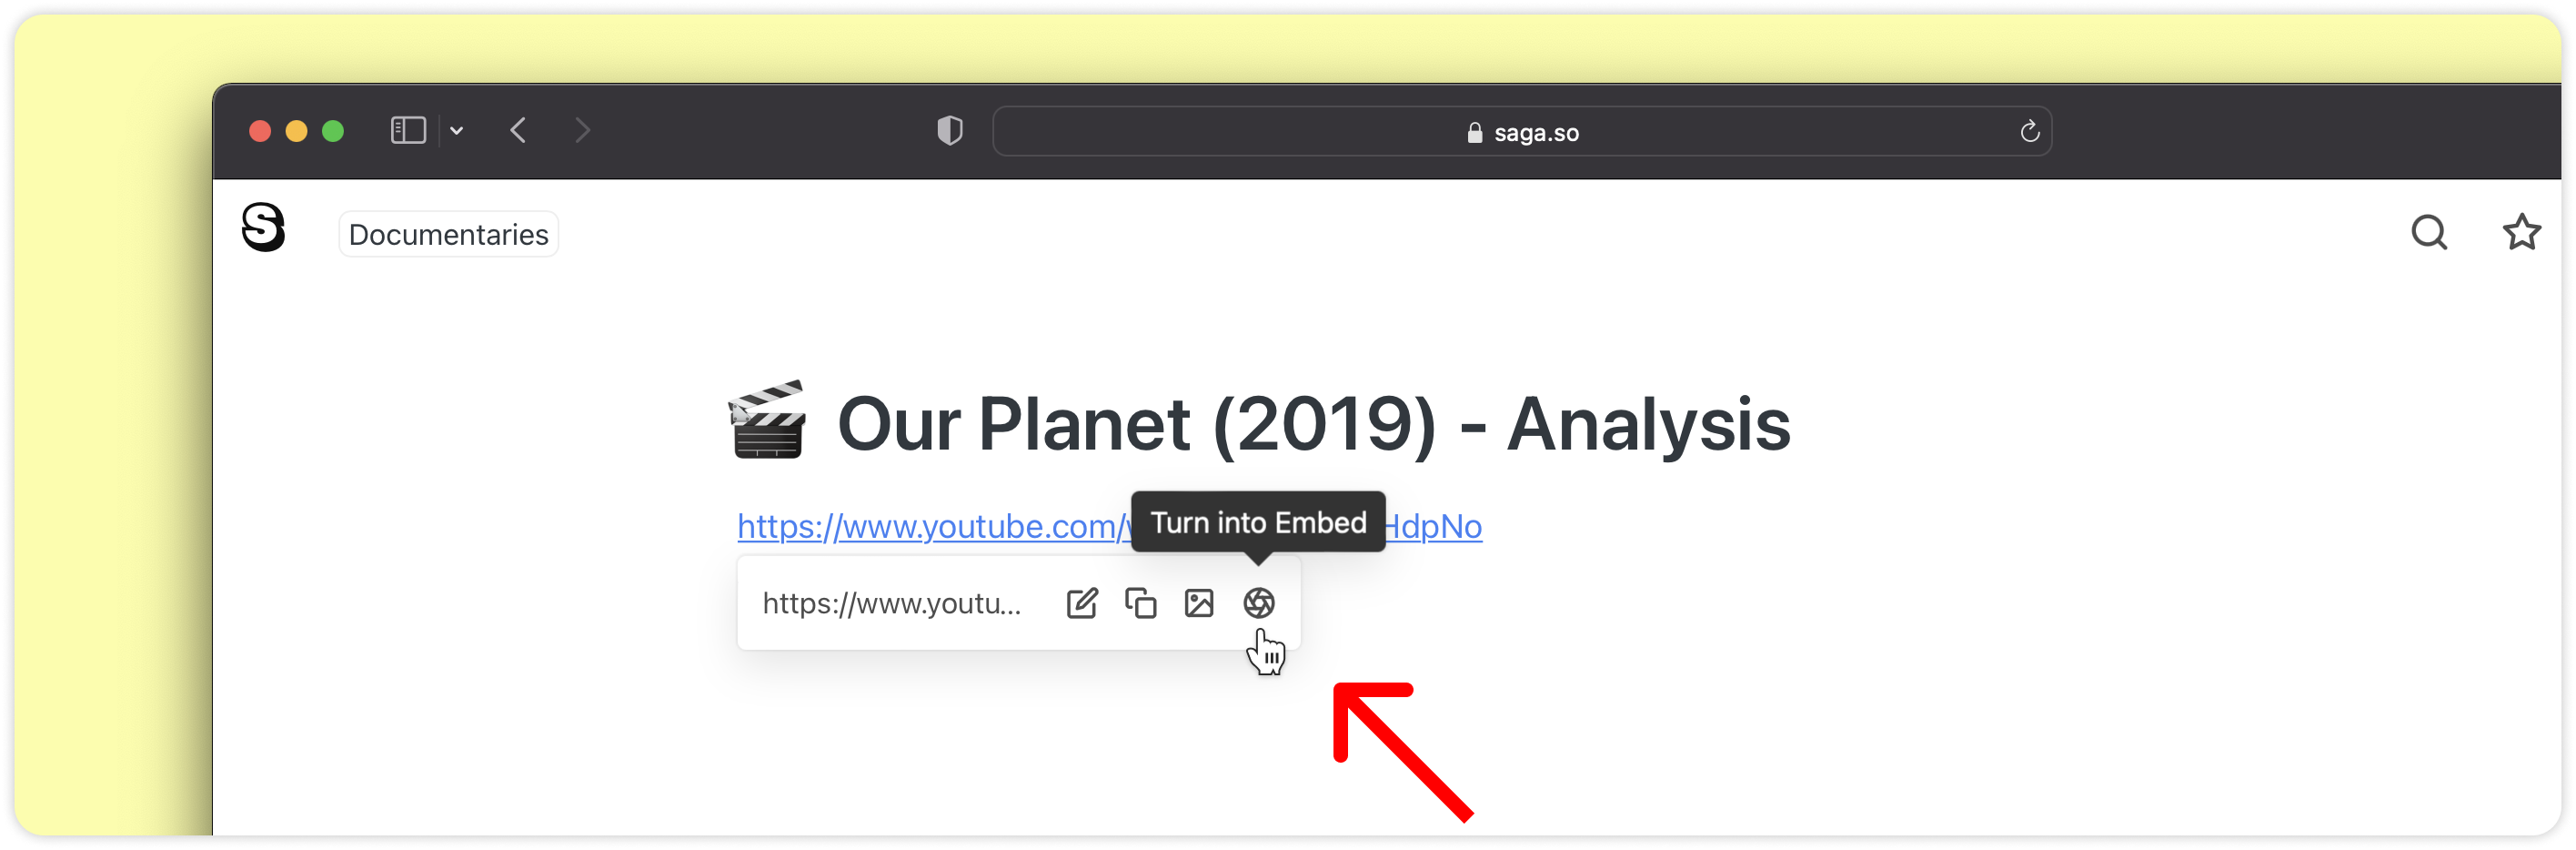Open the Documentaries breadcrumb

[448, 234]
